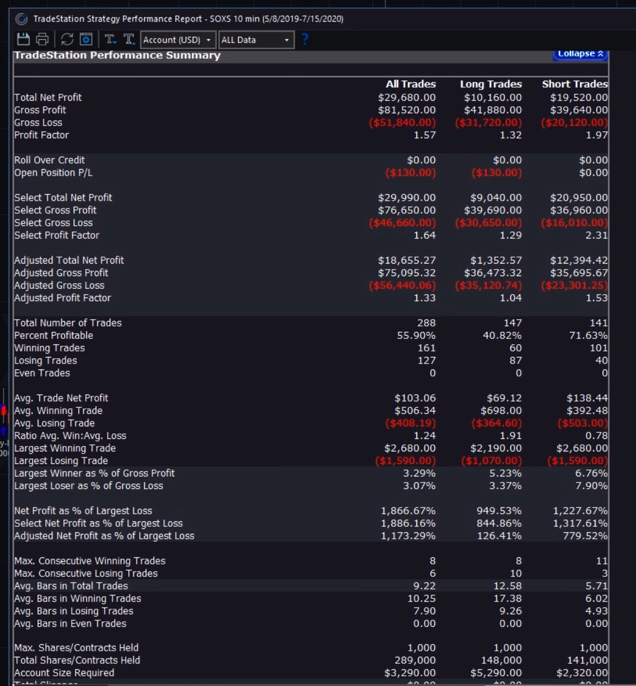Open the ALL Data dropdown
This screenshot has width=636, height=686.
(256, 40)
